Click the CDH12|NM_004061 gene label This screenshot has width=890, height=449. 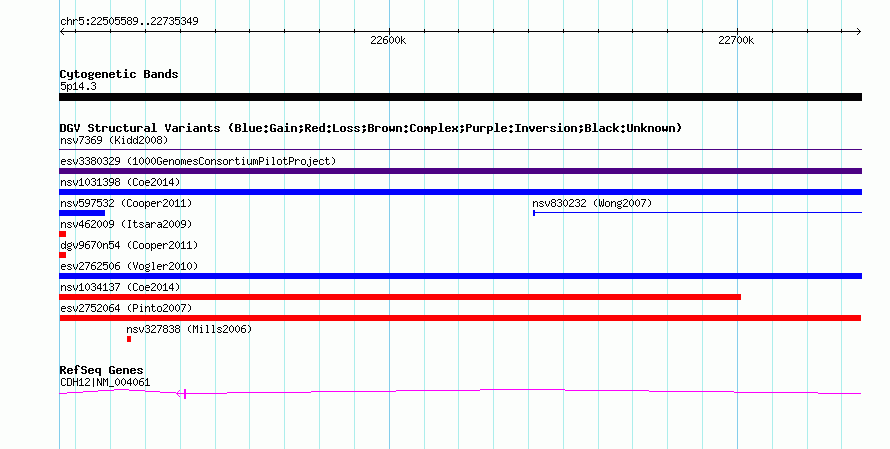(x=105, y=383)
